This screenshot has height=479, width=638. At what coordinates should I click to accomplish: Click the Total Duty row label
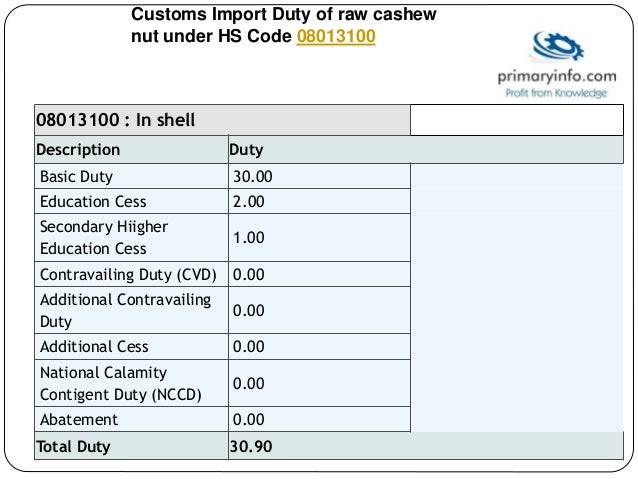73,446
